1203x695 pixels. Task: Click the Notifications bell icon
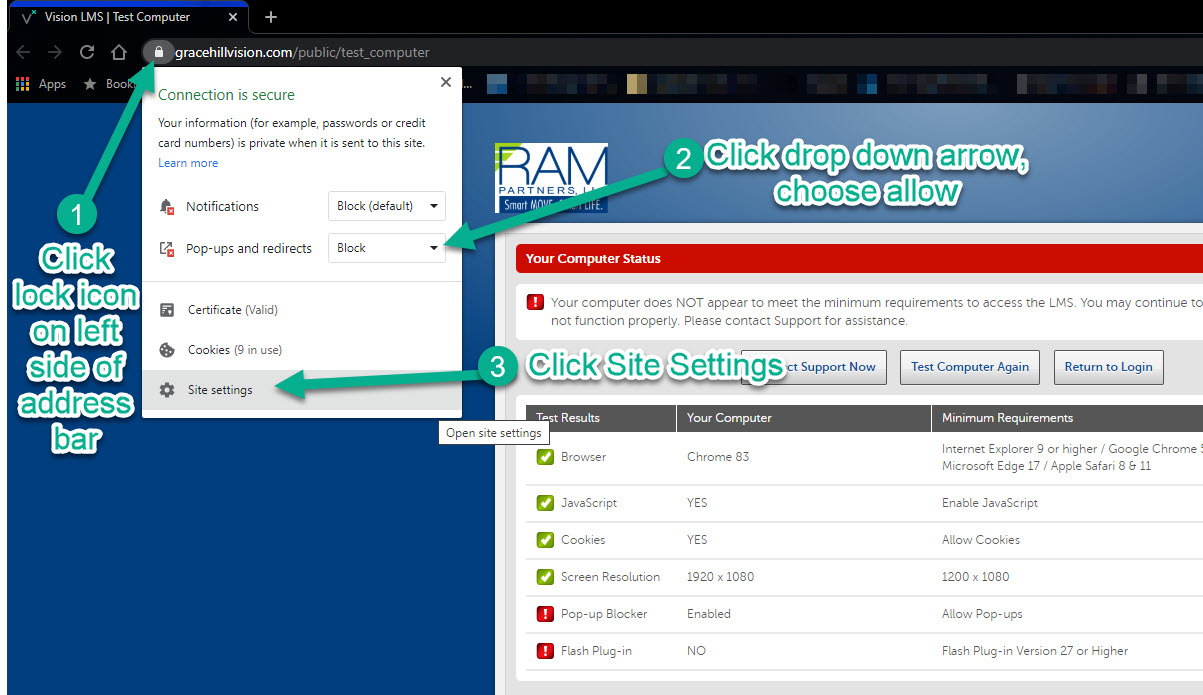pyautogui.click(x=167, y=206)
